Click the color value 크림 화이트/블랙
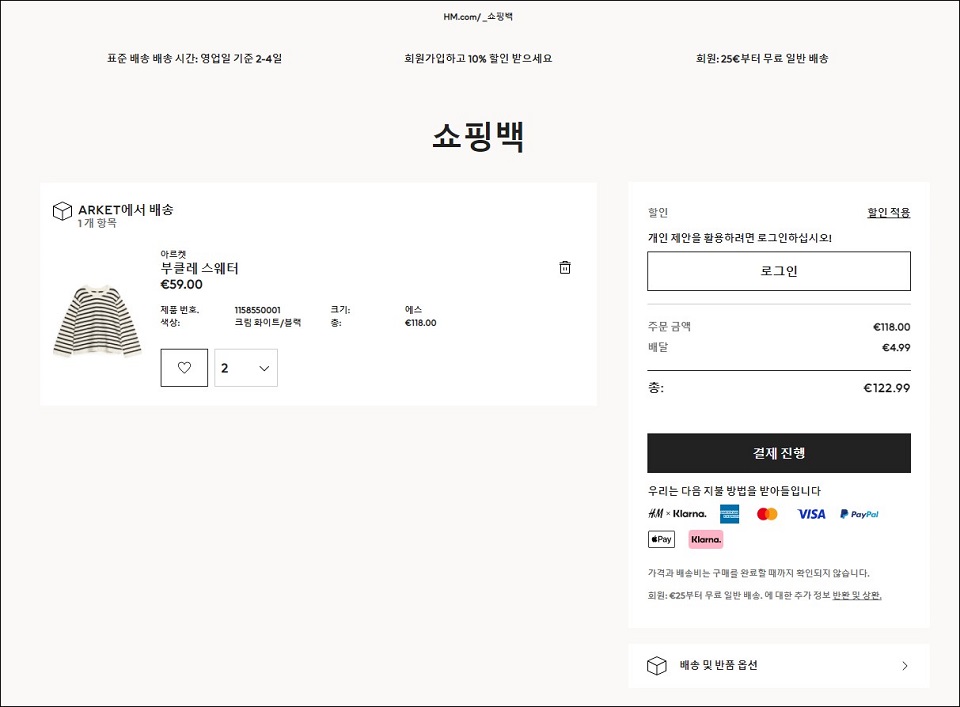 (x=268, y=323)
